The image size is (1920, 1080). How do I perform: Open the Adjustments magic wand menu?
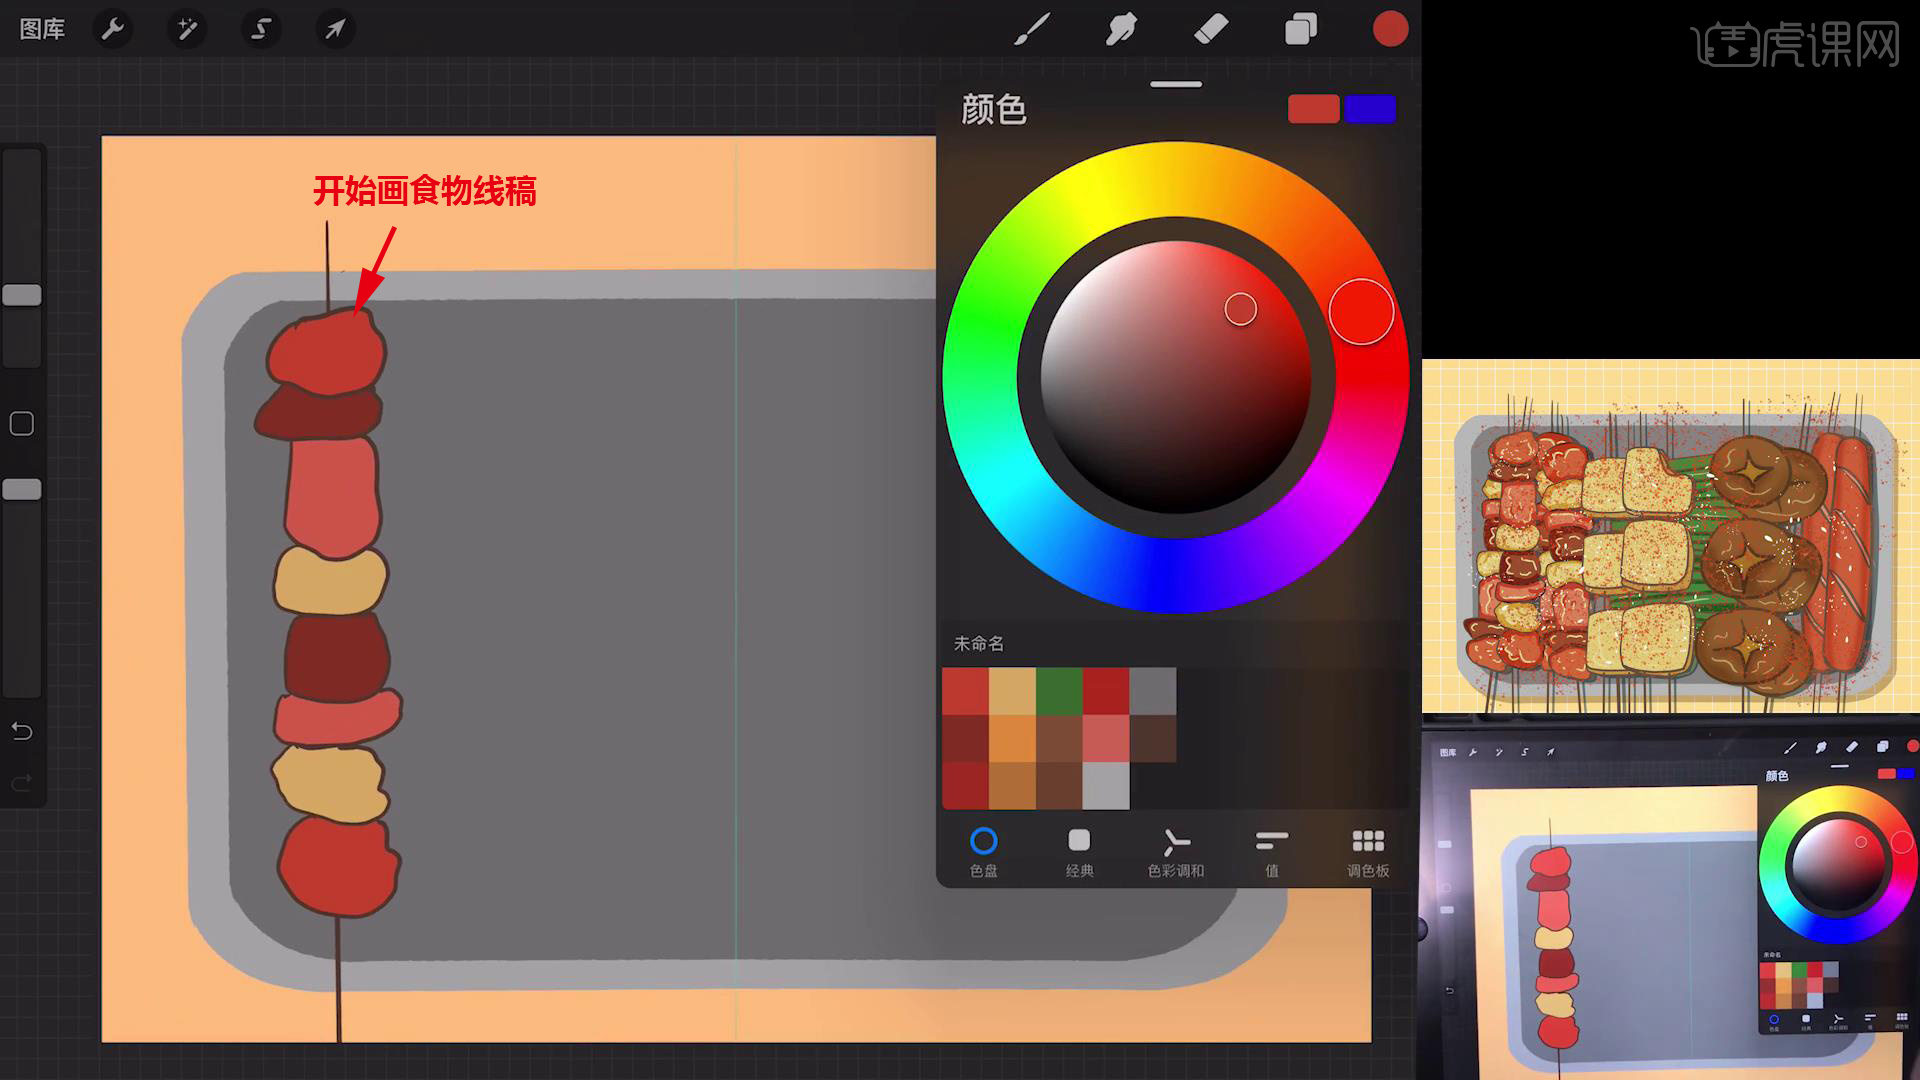[x=187, y=29]
